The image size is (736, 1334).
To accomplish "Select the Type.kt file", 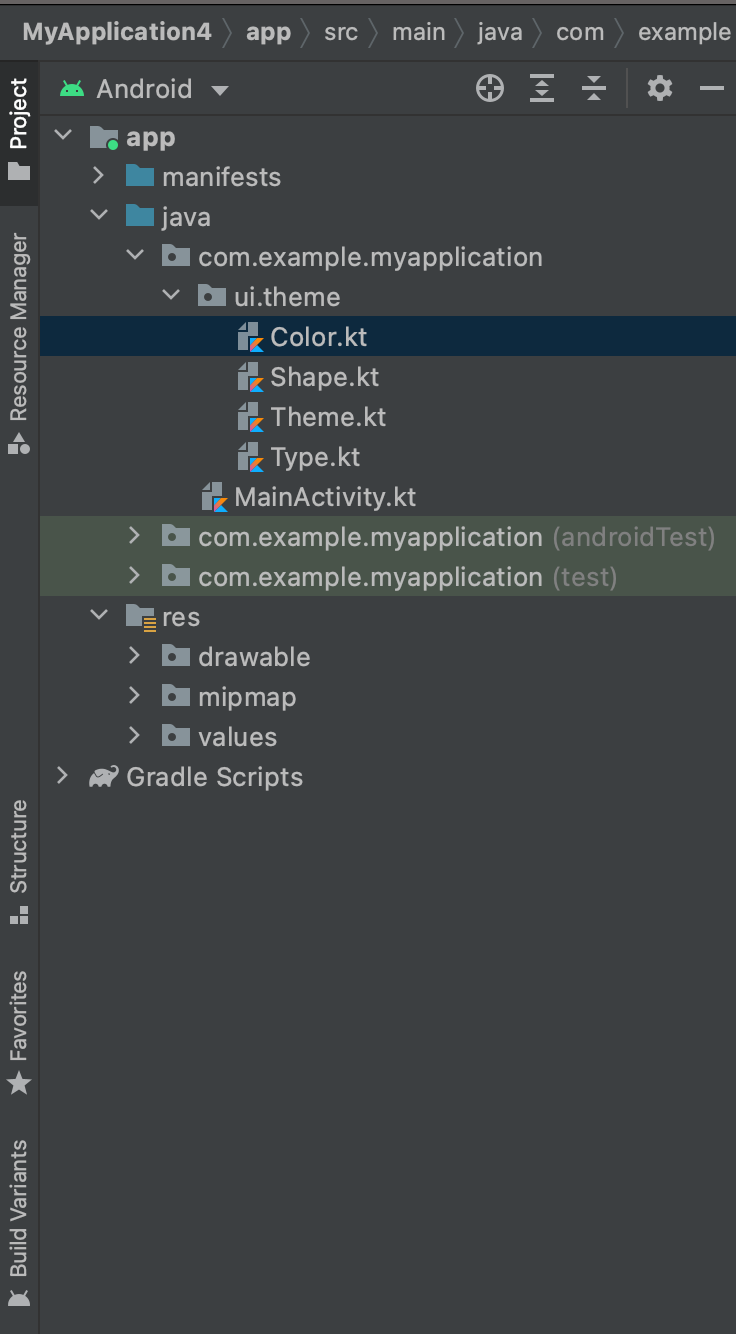I will coord(315,457).
